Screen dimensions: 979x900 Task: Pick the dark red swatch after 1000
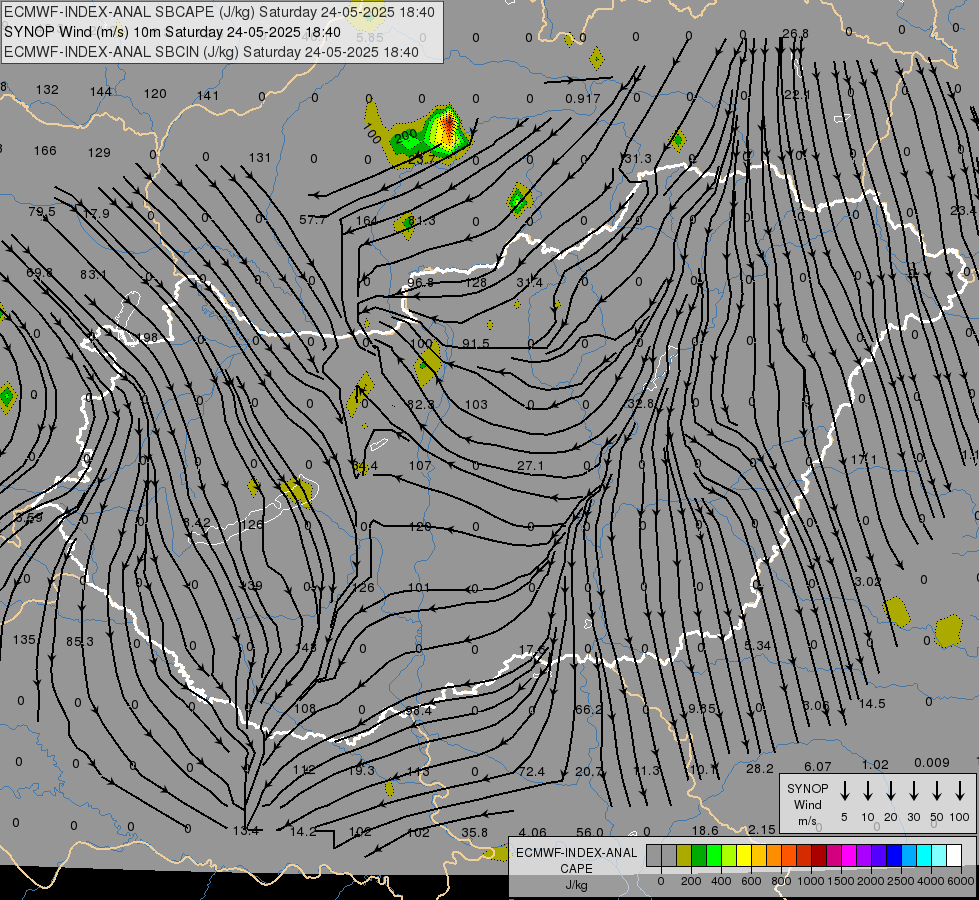[819, 856]
